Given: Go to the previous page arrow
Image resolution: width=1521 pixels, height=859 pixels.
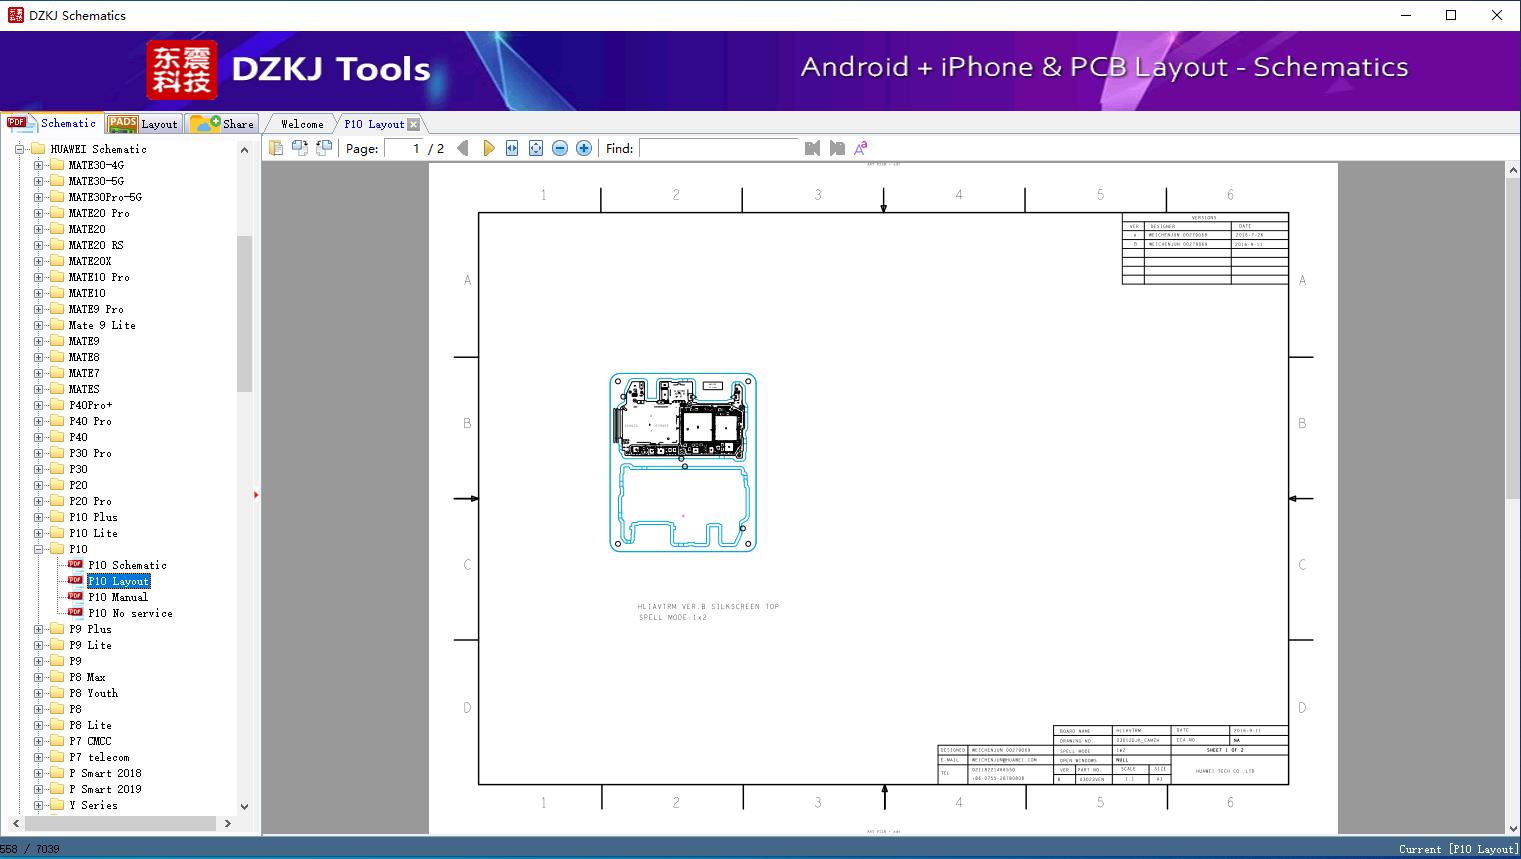Looking at the screenshot, I should click(x=463, y=148).
